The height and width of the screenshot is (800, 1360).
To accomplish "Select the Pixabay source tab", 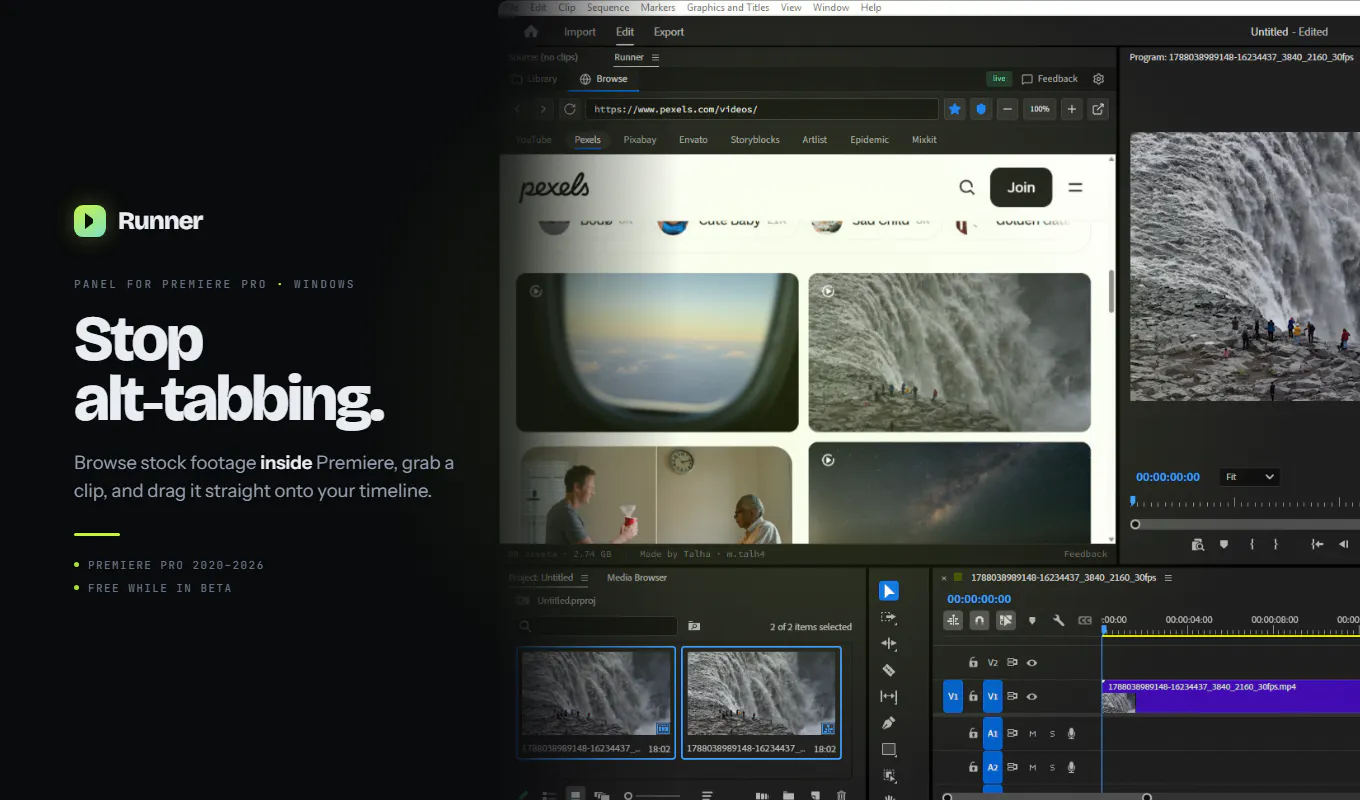I will [x=640, y=140].
